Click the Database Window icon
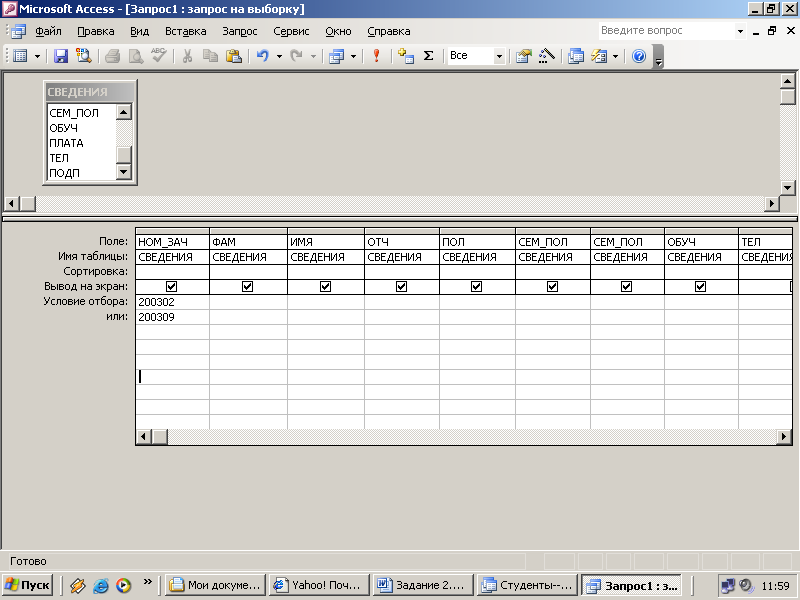The width and height of the screenshot is (800, 600). tap(576, 56)
